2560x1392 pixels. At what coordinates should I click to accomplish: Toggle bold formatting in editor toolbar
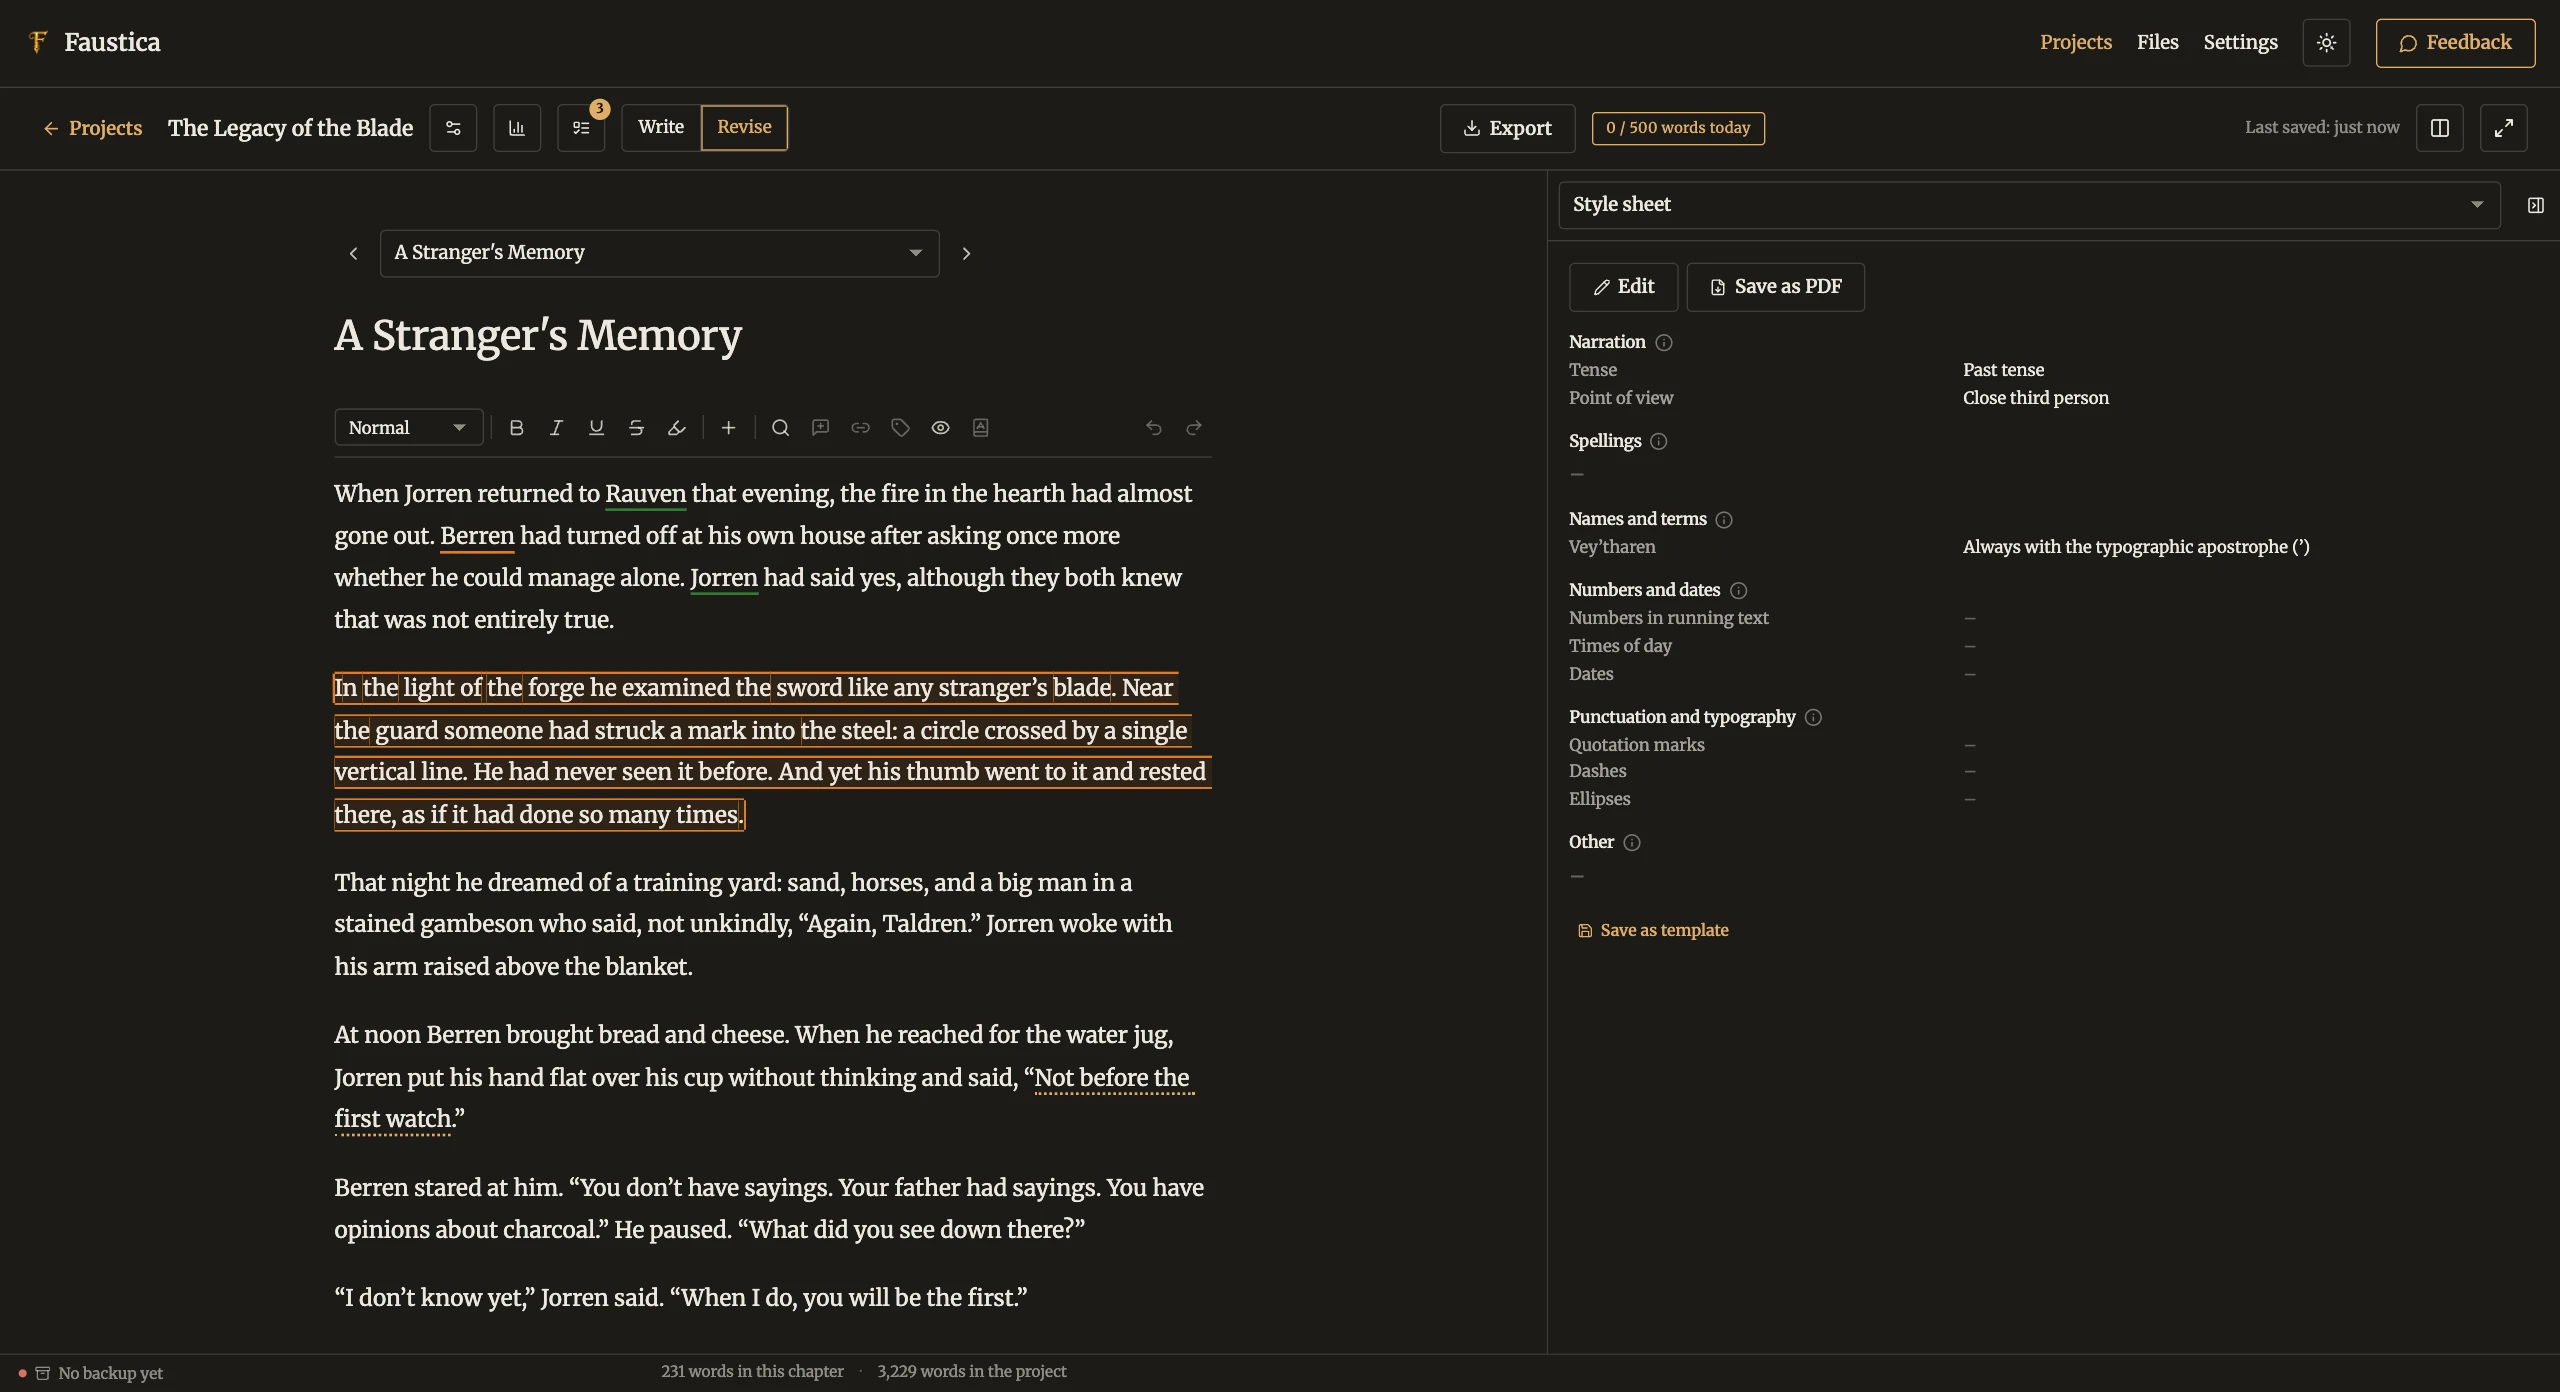pos(516,428)
